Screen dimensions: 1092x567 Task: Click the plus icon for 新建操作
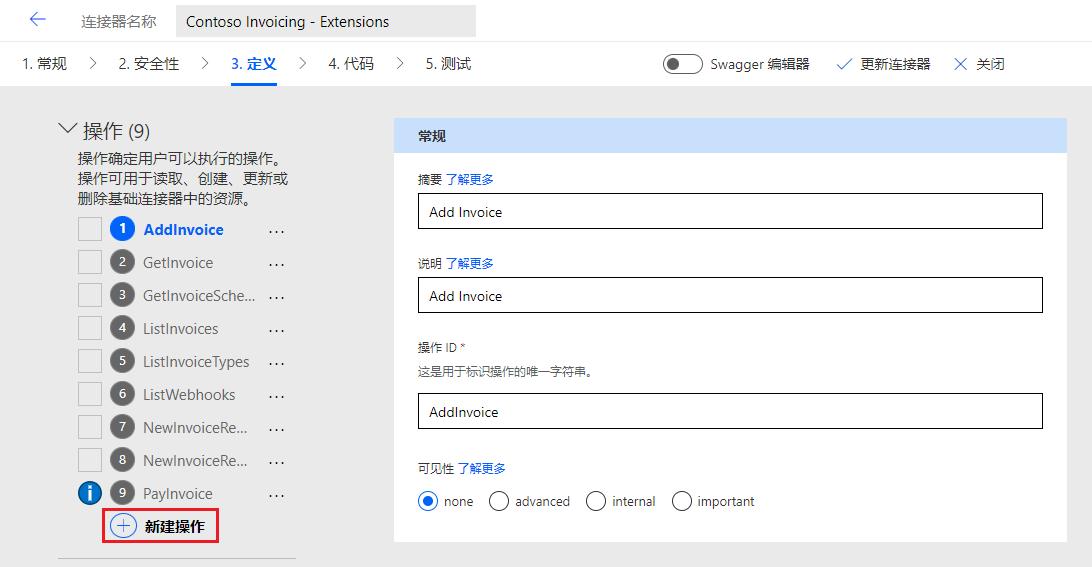(123, 526)
